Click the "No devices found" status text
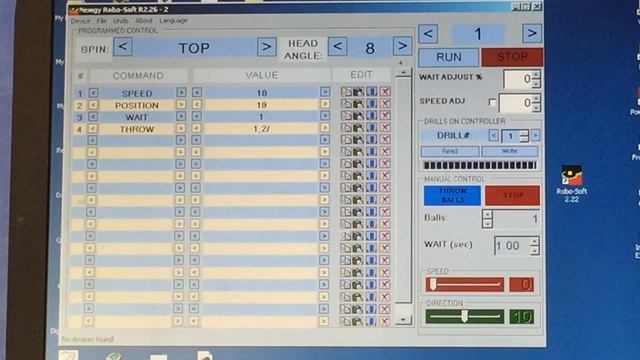Viewport: 640px width, 360px height. (87, 339)
